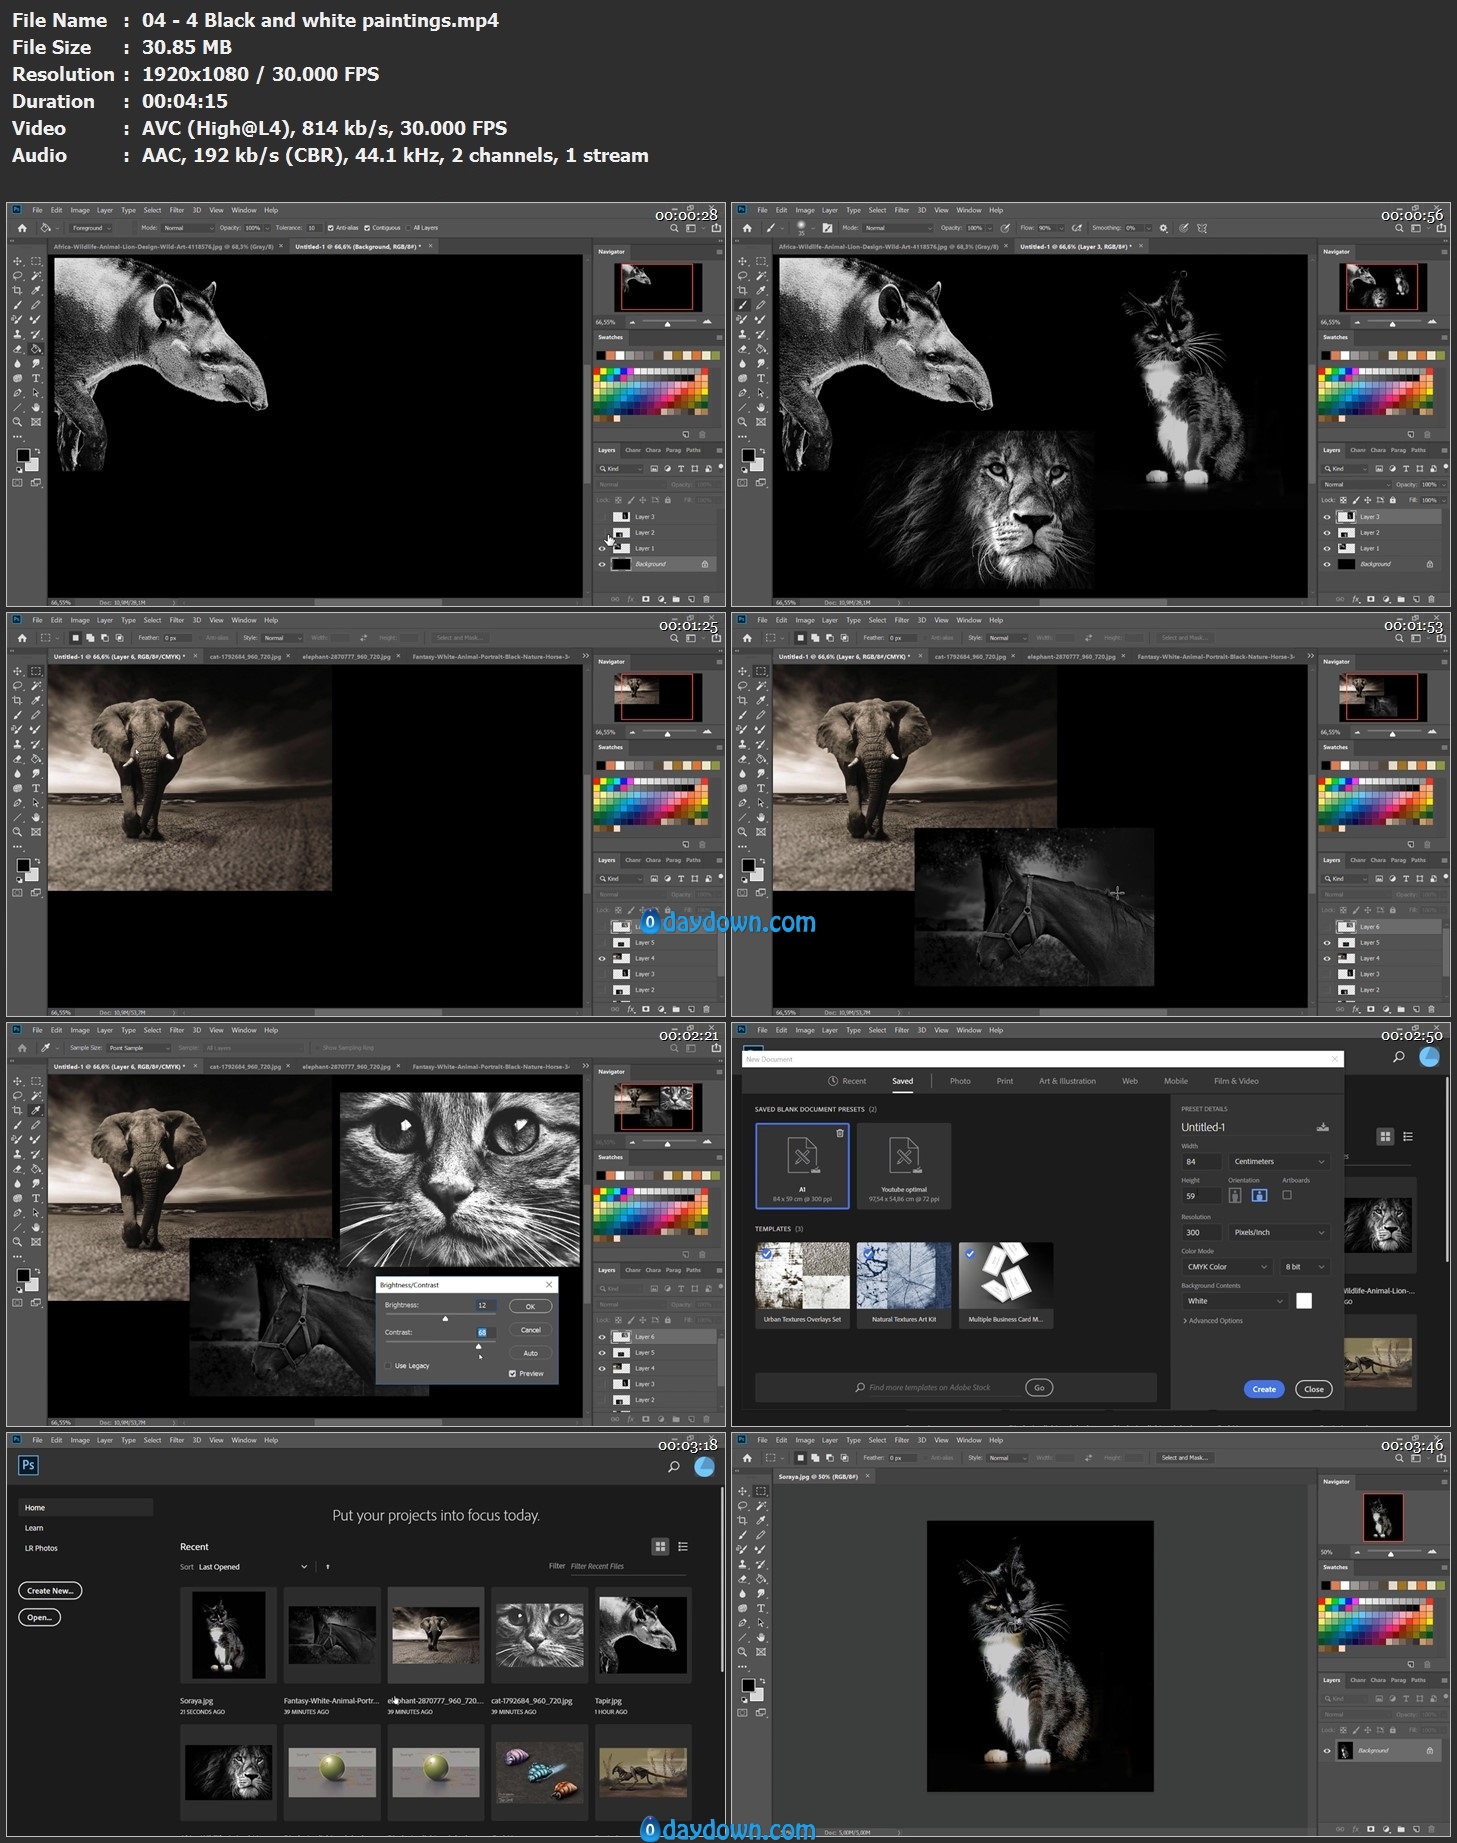Click trash icon on A1 preset, 00:02:50 frame

point(840,1133)
